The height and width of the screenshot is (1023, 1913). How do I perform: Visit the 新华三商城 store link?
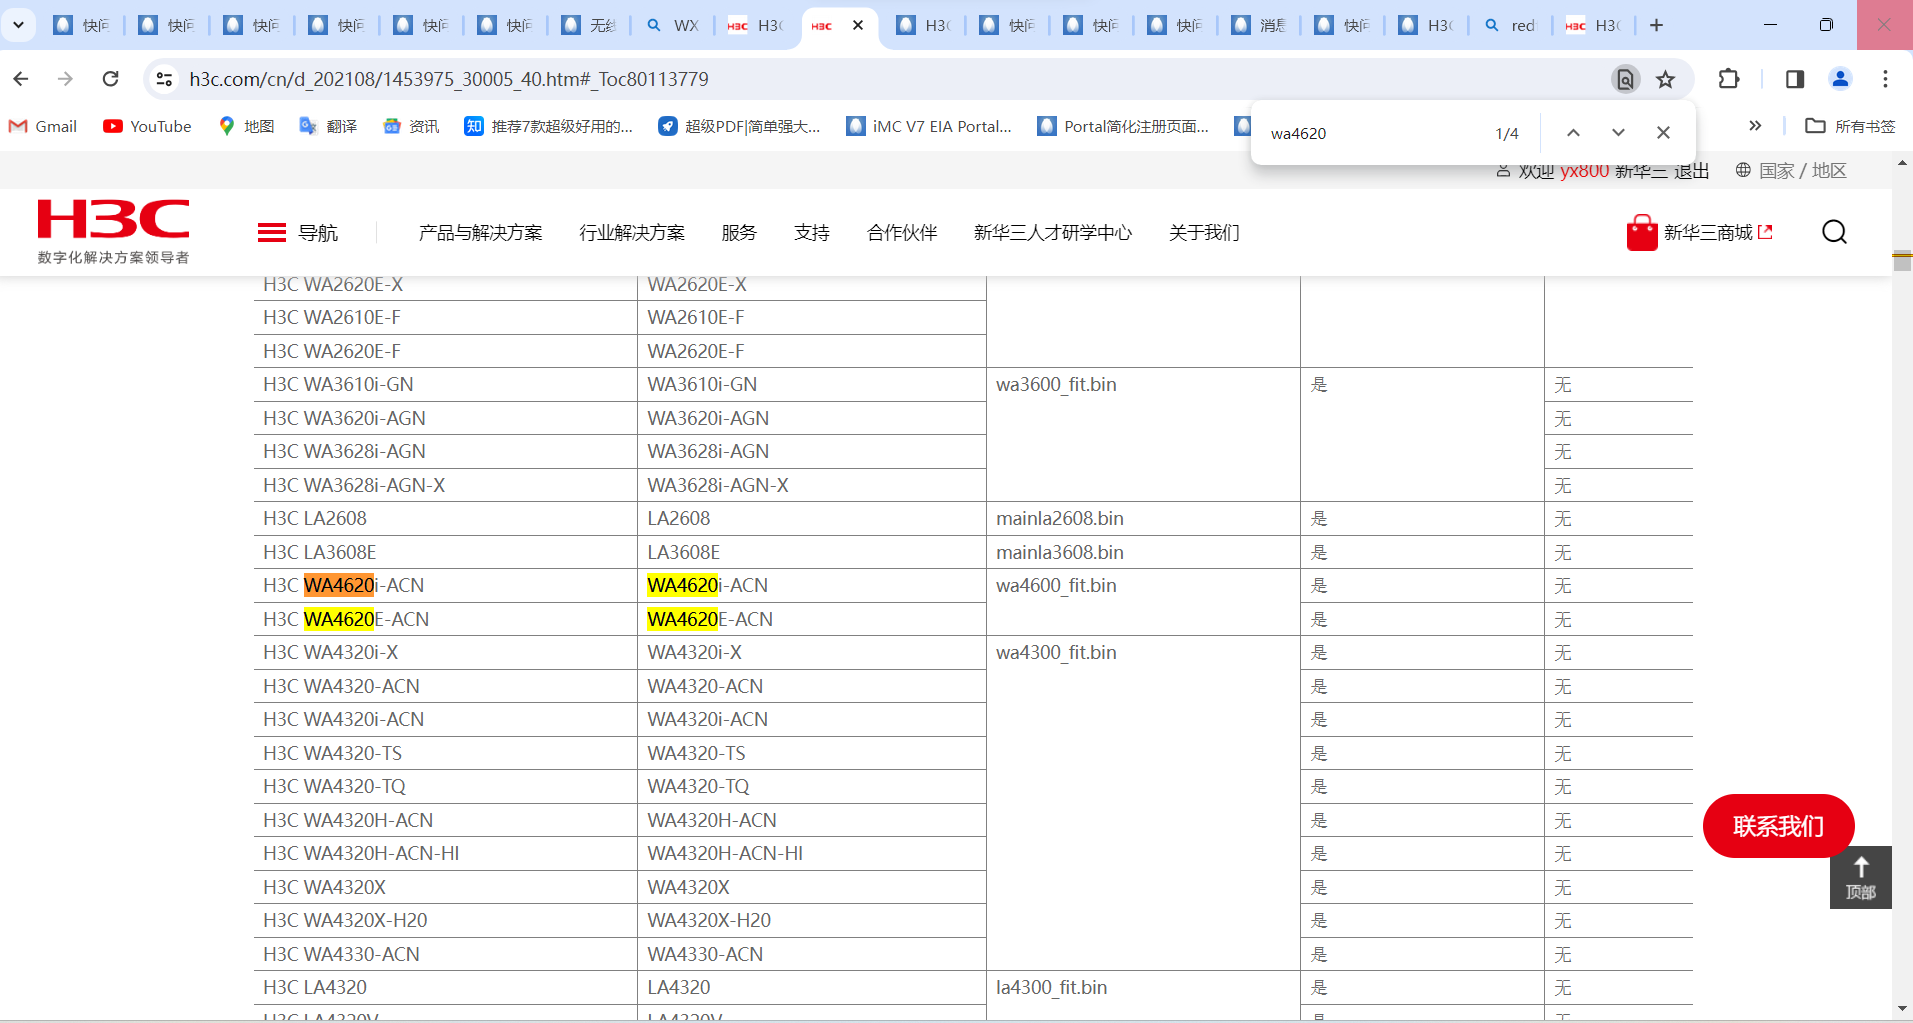pos(1700,233)
